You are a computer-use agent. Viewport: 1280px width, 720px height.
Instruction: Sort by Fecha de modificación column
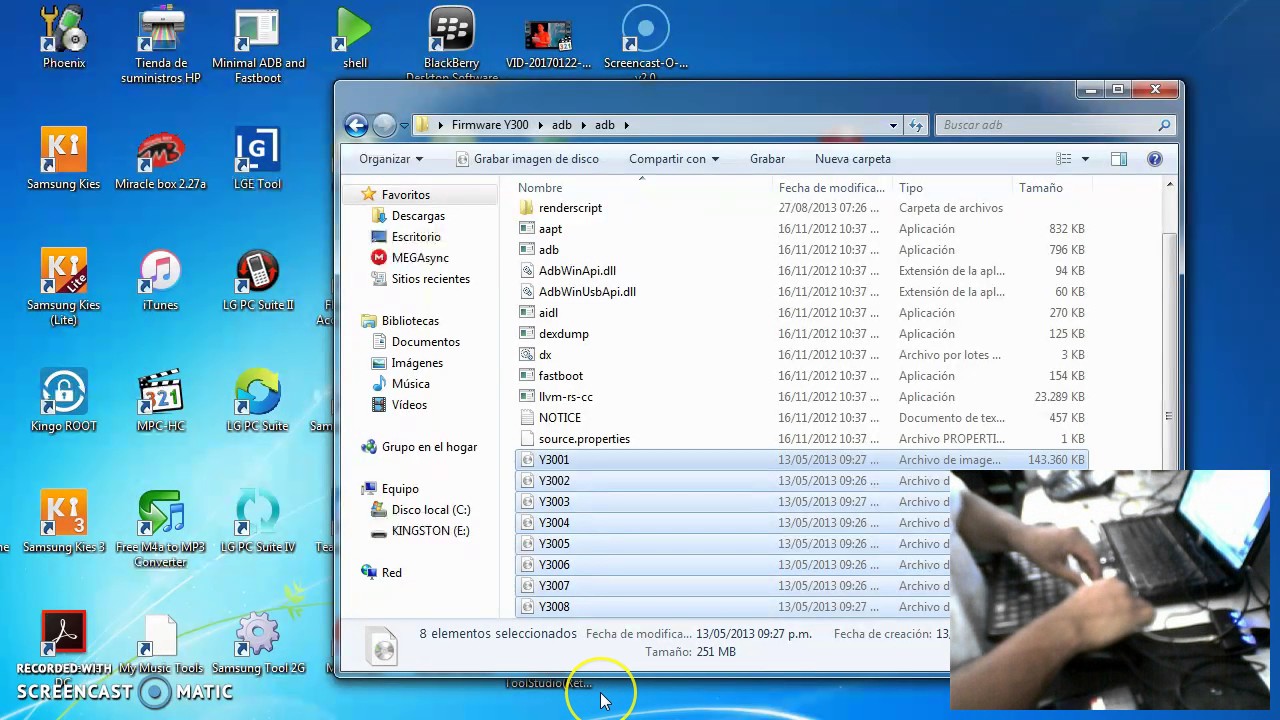coord(834,188)
